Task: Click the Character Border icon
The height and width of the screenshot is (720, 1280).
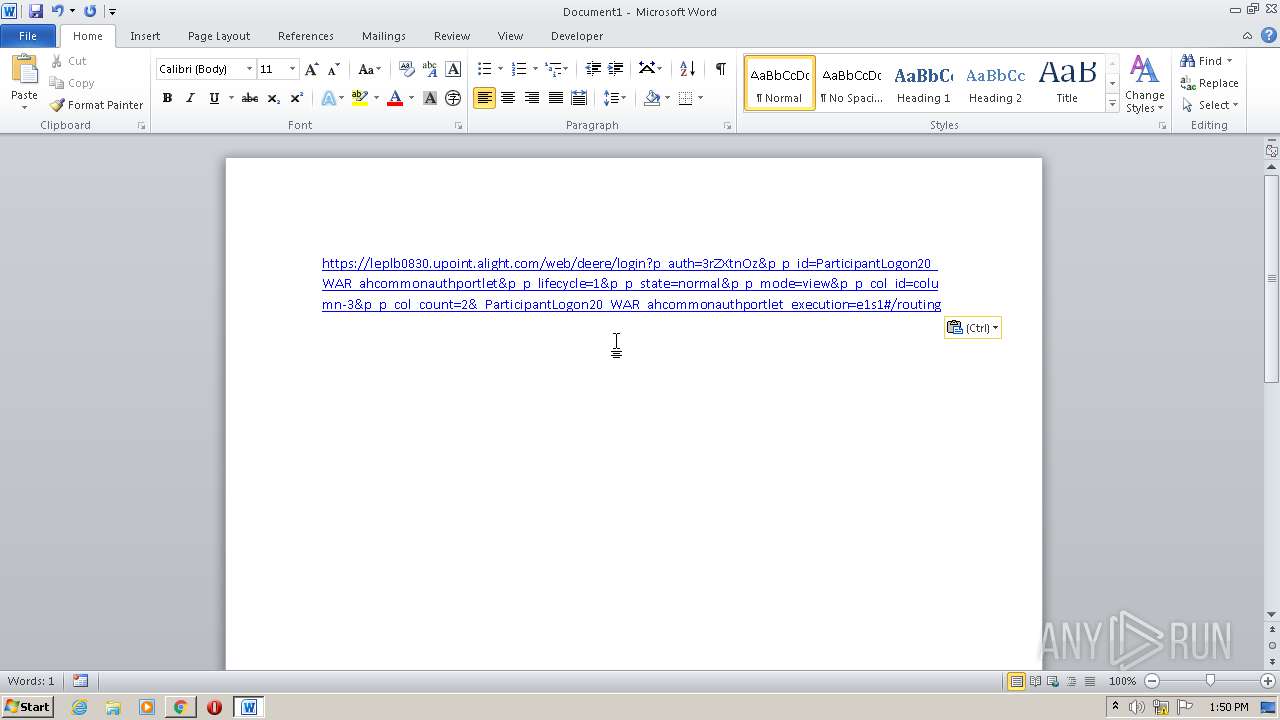Action: tap(453, 69)
